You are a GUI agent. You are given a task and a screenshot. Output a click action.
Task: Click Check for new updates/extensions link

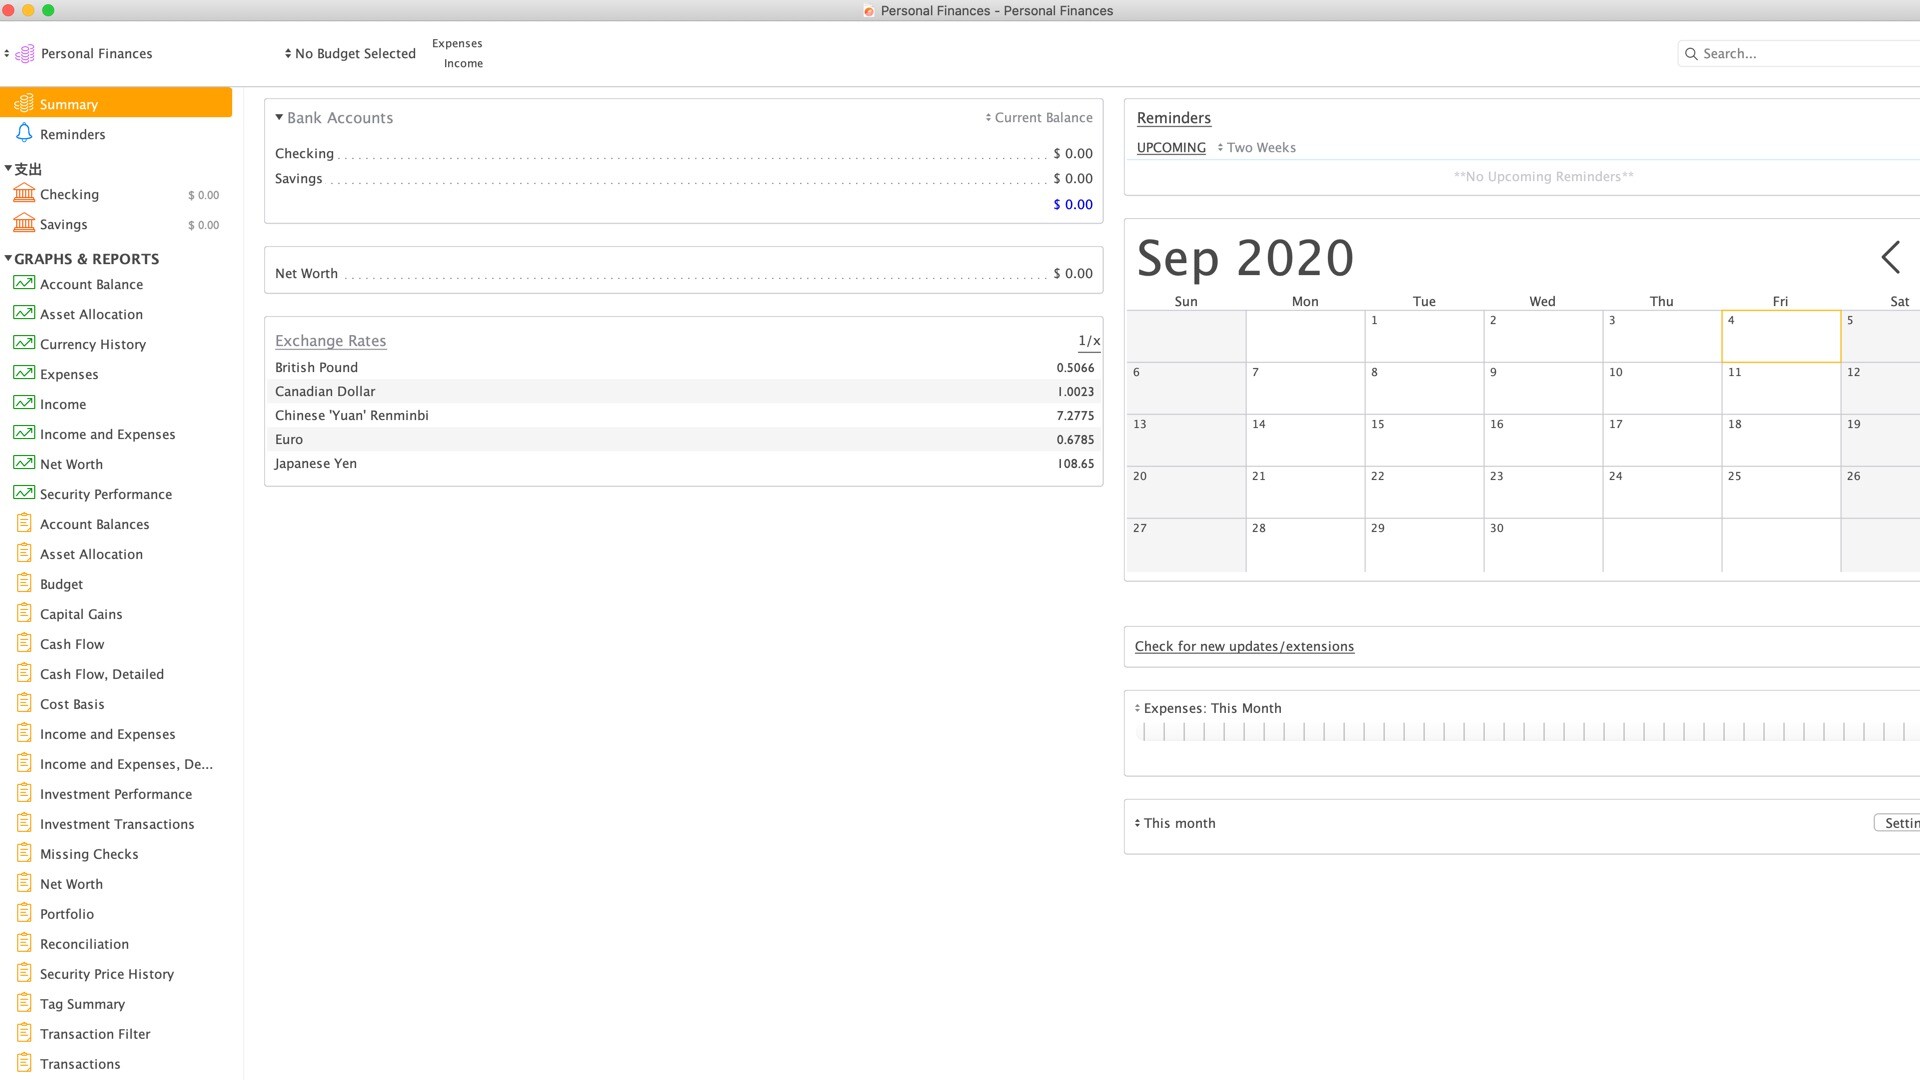point(1244,646)
